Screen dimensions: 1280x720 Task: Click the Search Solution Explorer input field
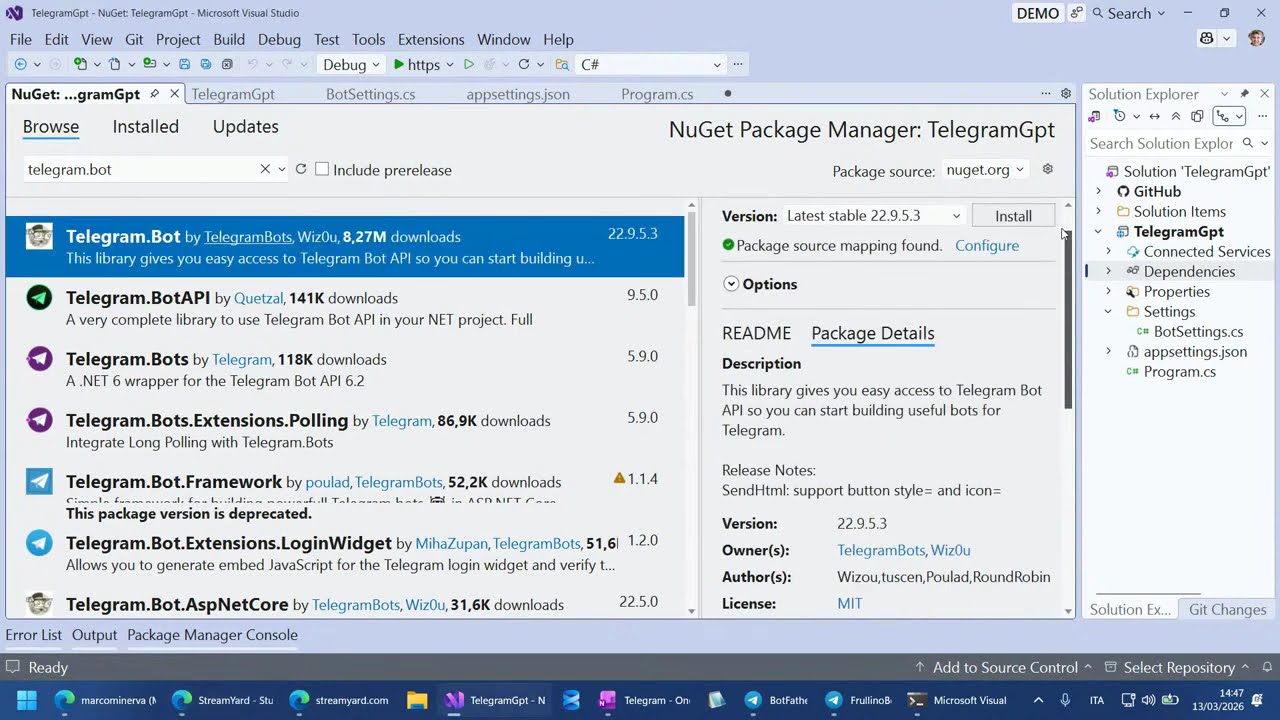pyautogui.click(x=1162, y=143)
